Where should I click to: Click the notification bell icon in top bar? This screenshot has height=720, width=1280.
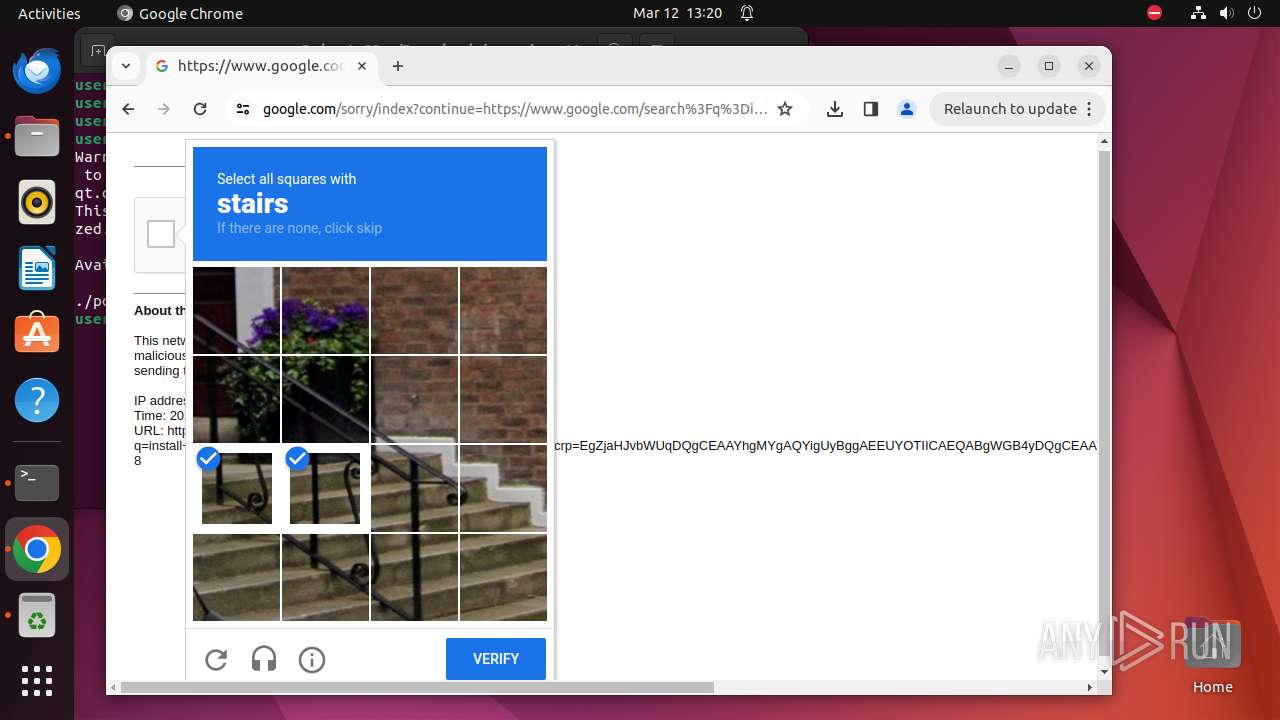coord(747,14)
